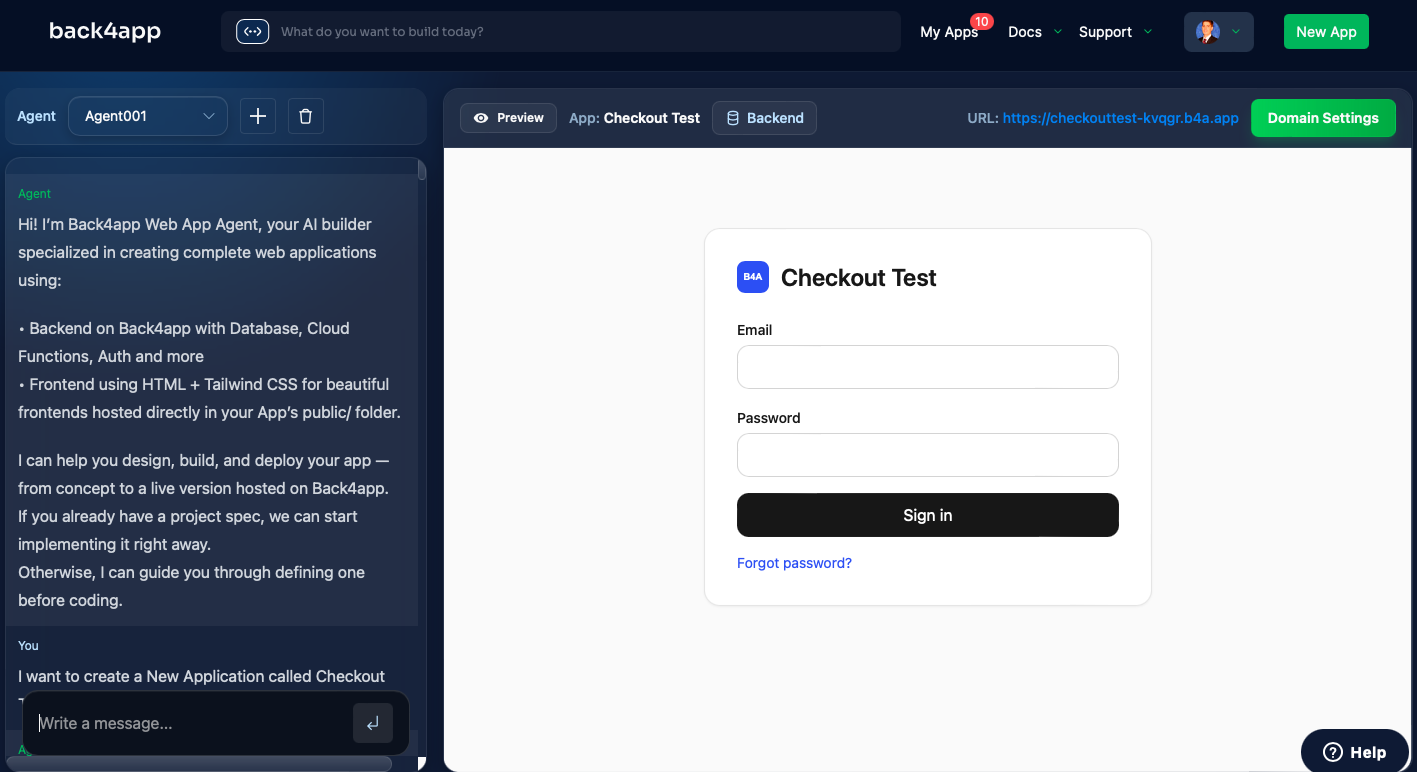Click the New App button
This screenshot has height=772, width=1417.
pyautogui.click(x=1326, y=32)
